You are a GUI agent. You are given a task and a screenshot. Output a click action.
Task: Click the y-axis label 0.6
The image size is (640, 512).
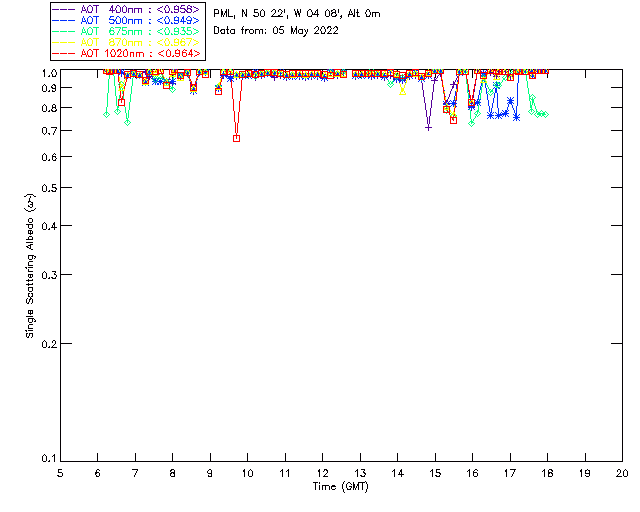(x=49, y=157)
